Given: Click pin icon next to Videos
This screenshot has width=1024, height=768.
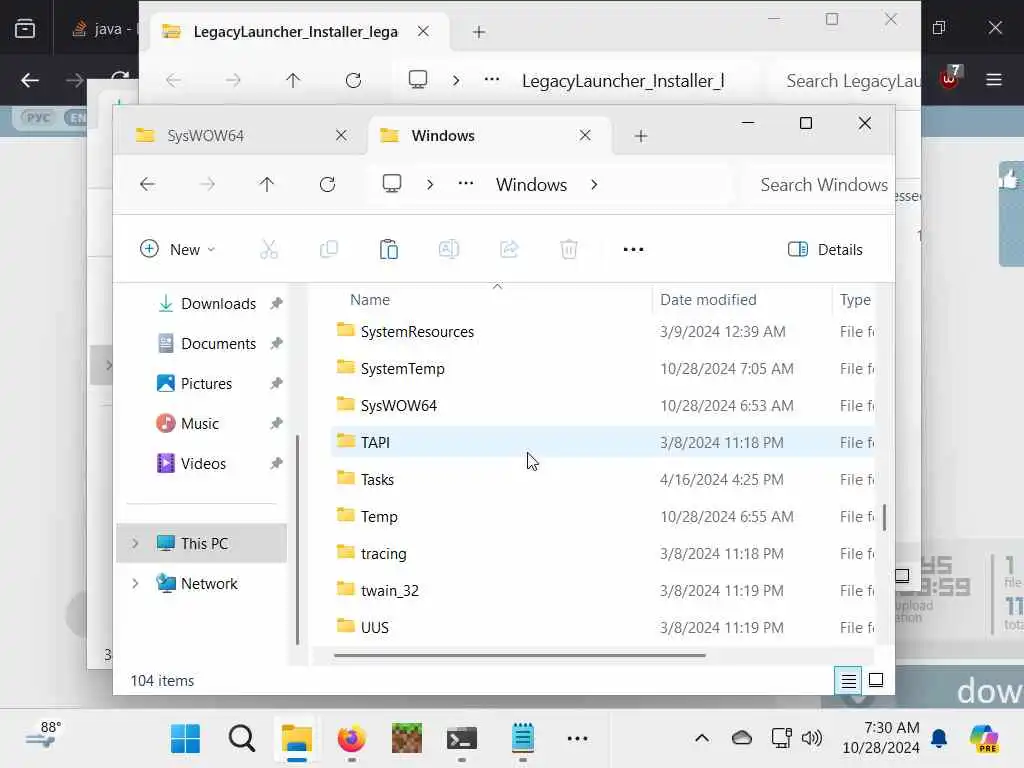Looking at the screenshot, I should coord(276,464).
